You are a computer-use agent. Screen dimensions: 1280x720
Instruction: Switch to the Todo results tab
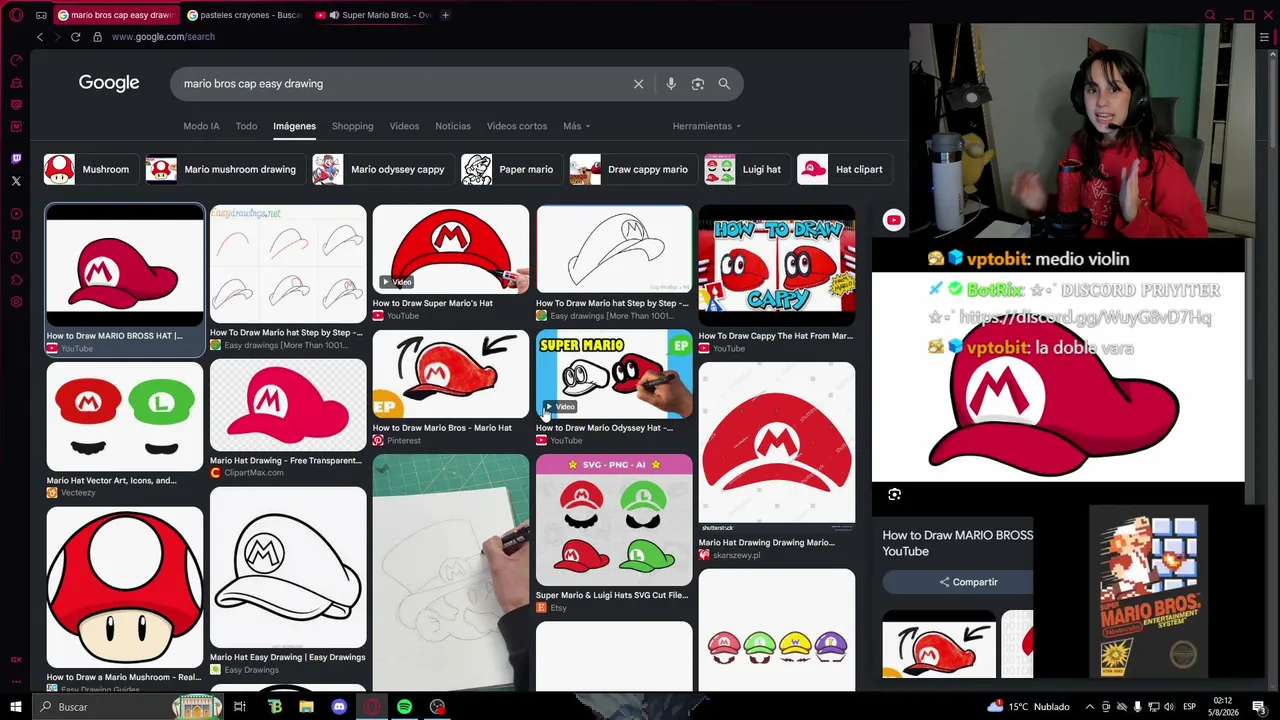pyautogui.click(x=246, y=126)
